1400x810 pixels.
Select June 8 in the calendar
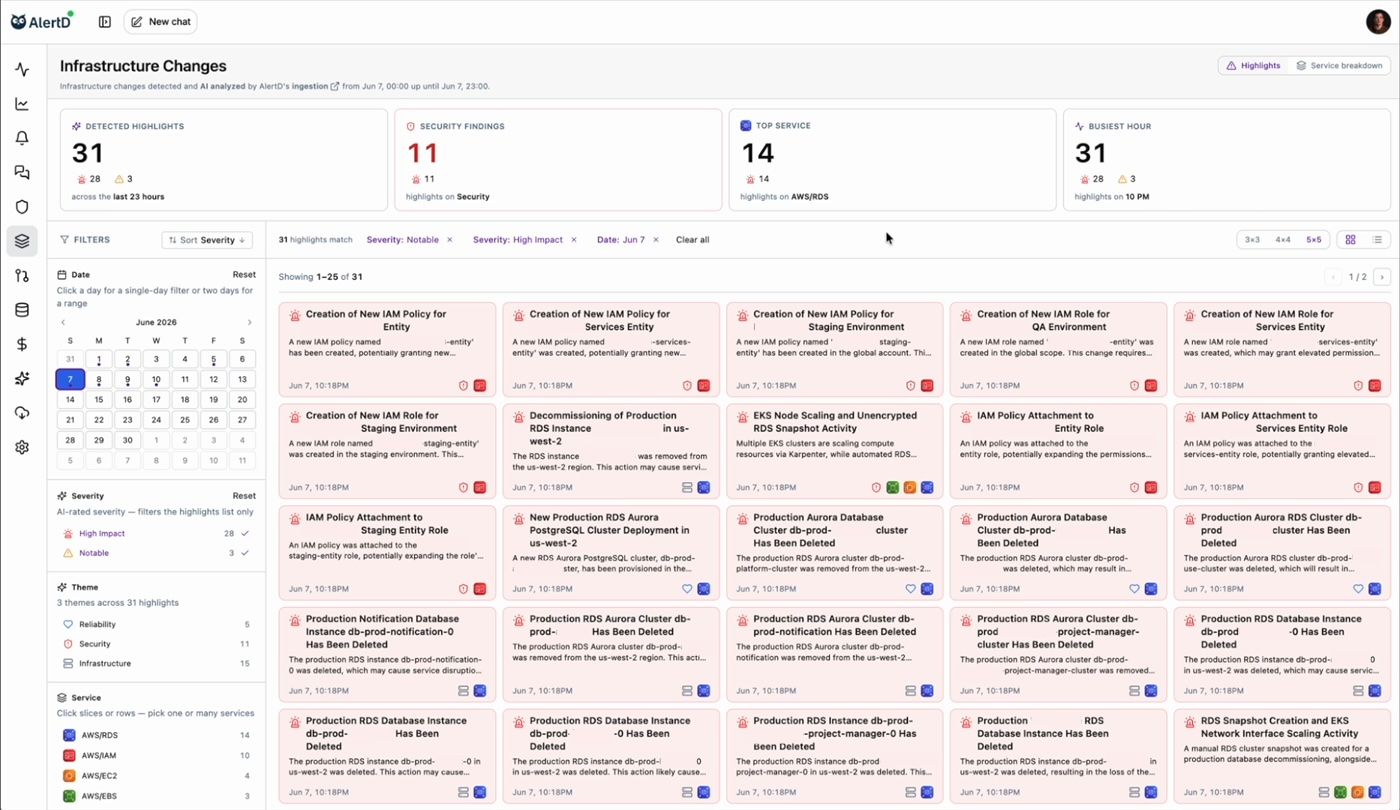tap(98, 380)
